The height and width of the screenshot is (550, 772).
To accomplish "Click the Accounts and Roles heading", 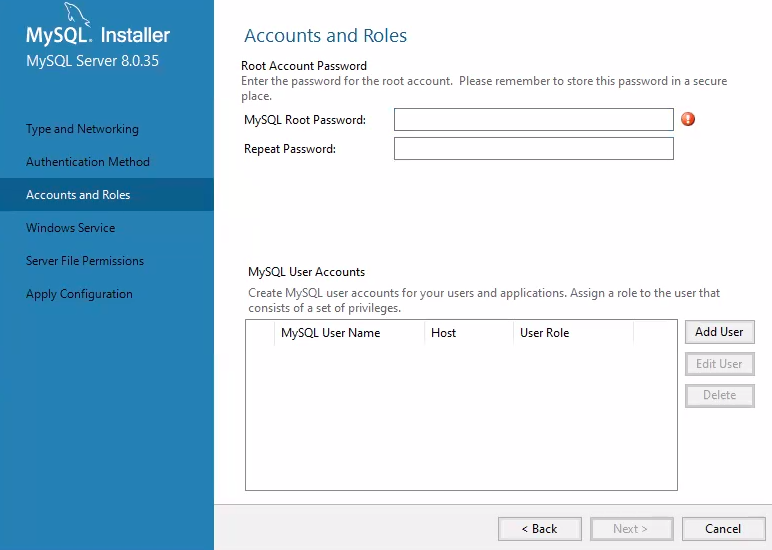I will tap(325, 35).
